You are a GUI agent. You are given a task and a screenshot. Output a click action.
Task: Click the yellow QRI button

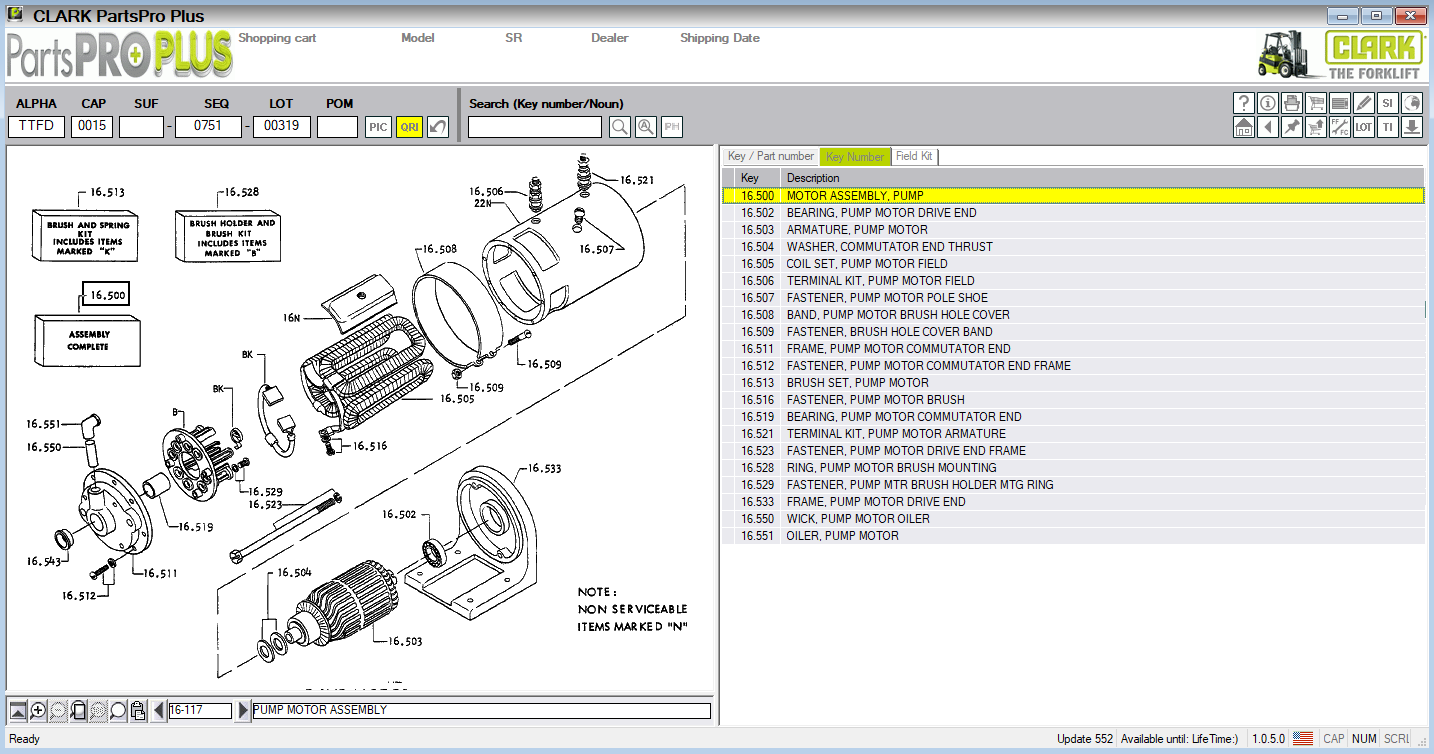pos(409,127)
